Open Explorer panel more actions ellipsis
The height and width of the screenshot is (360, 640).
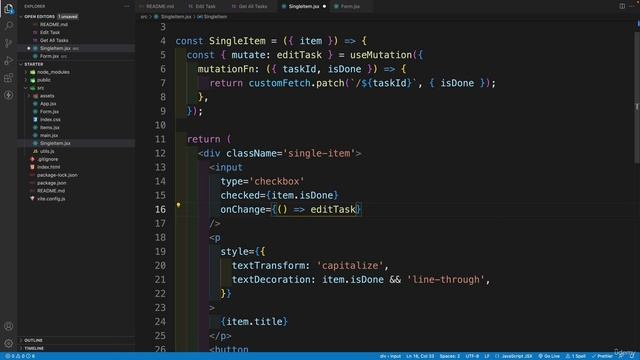(127, 6)
